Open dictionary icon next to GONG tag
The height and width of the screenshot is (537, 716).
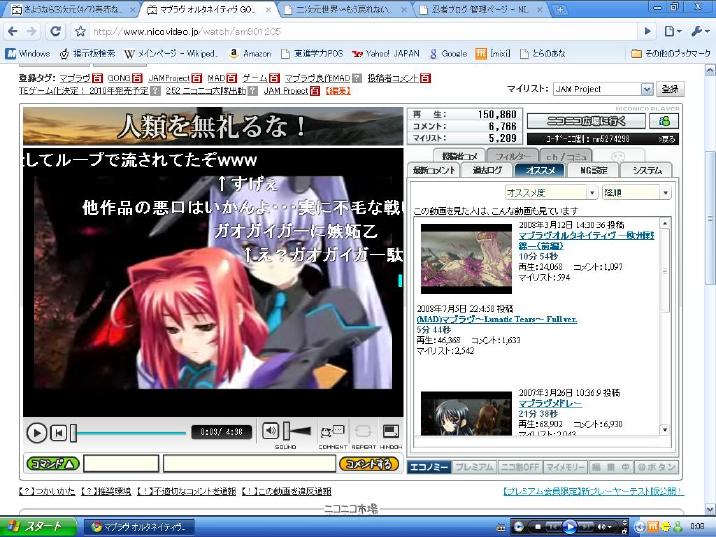tap(137, 79)
